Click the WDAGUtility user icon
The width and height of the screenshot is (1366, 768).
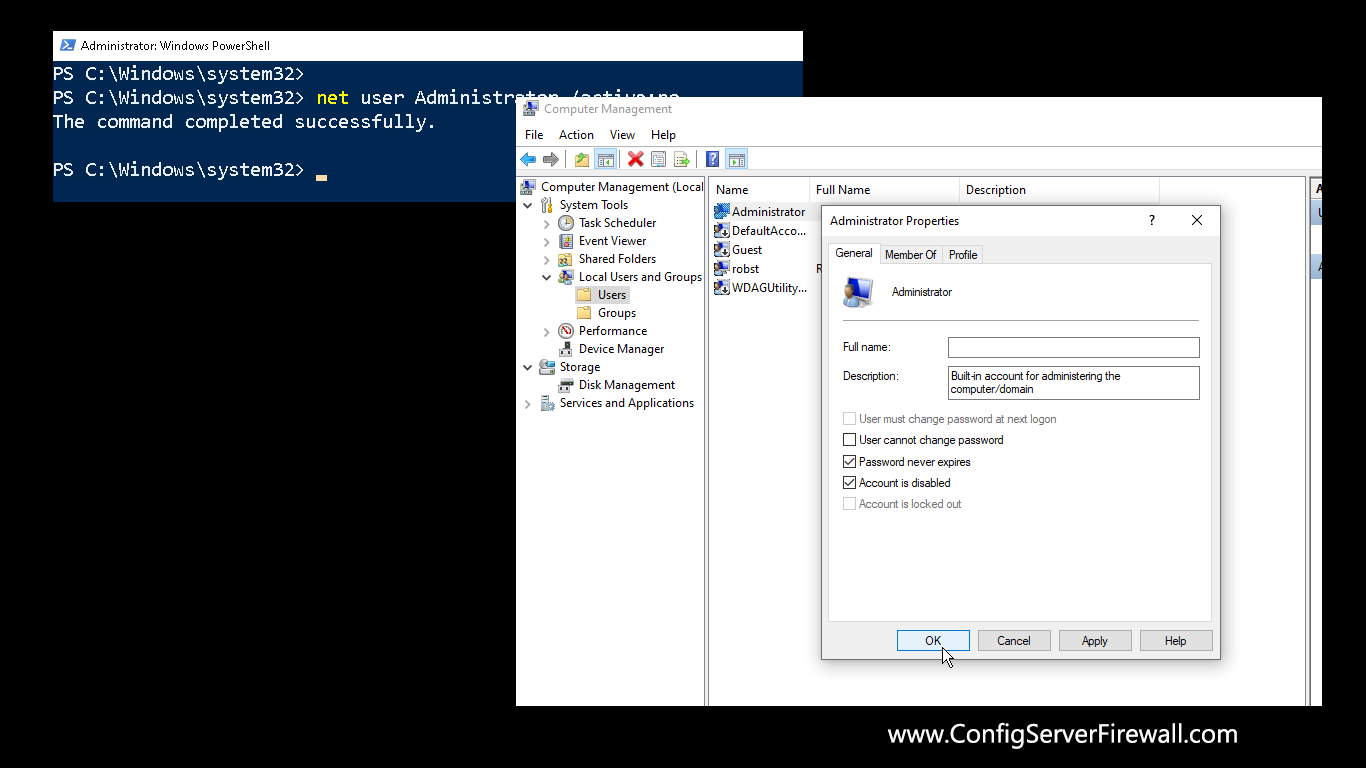[x=722, y=288]
